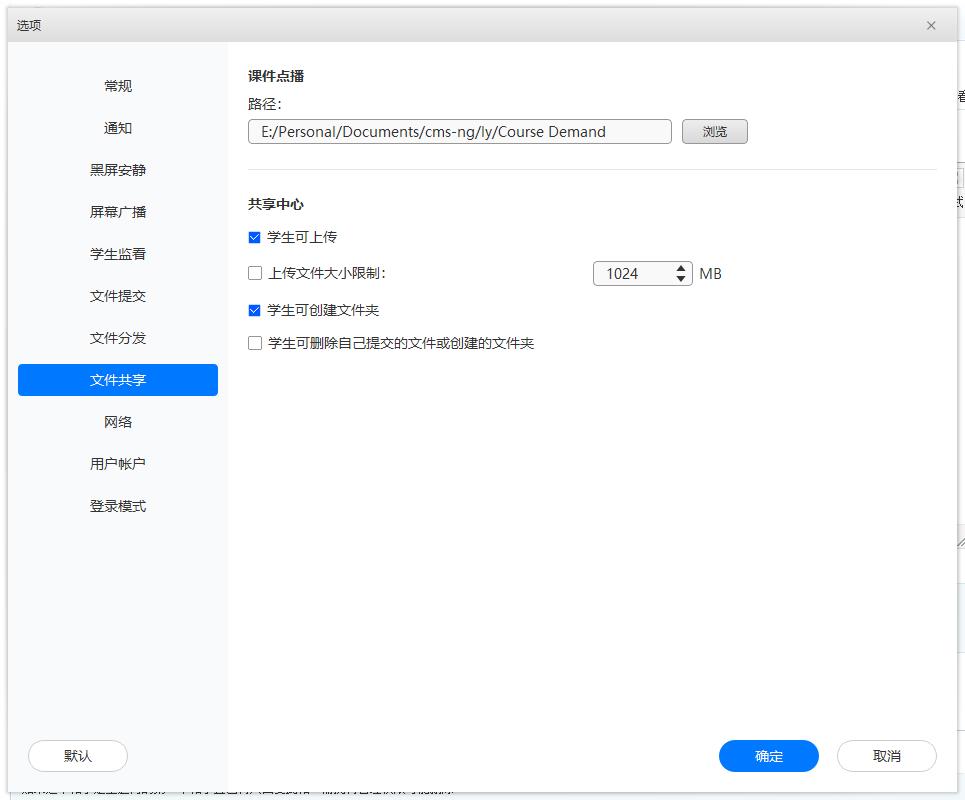This screenshot has width=965, height=800.
Task: Switch to the 用户帐户 section
Action: tap(117, 463)
